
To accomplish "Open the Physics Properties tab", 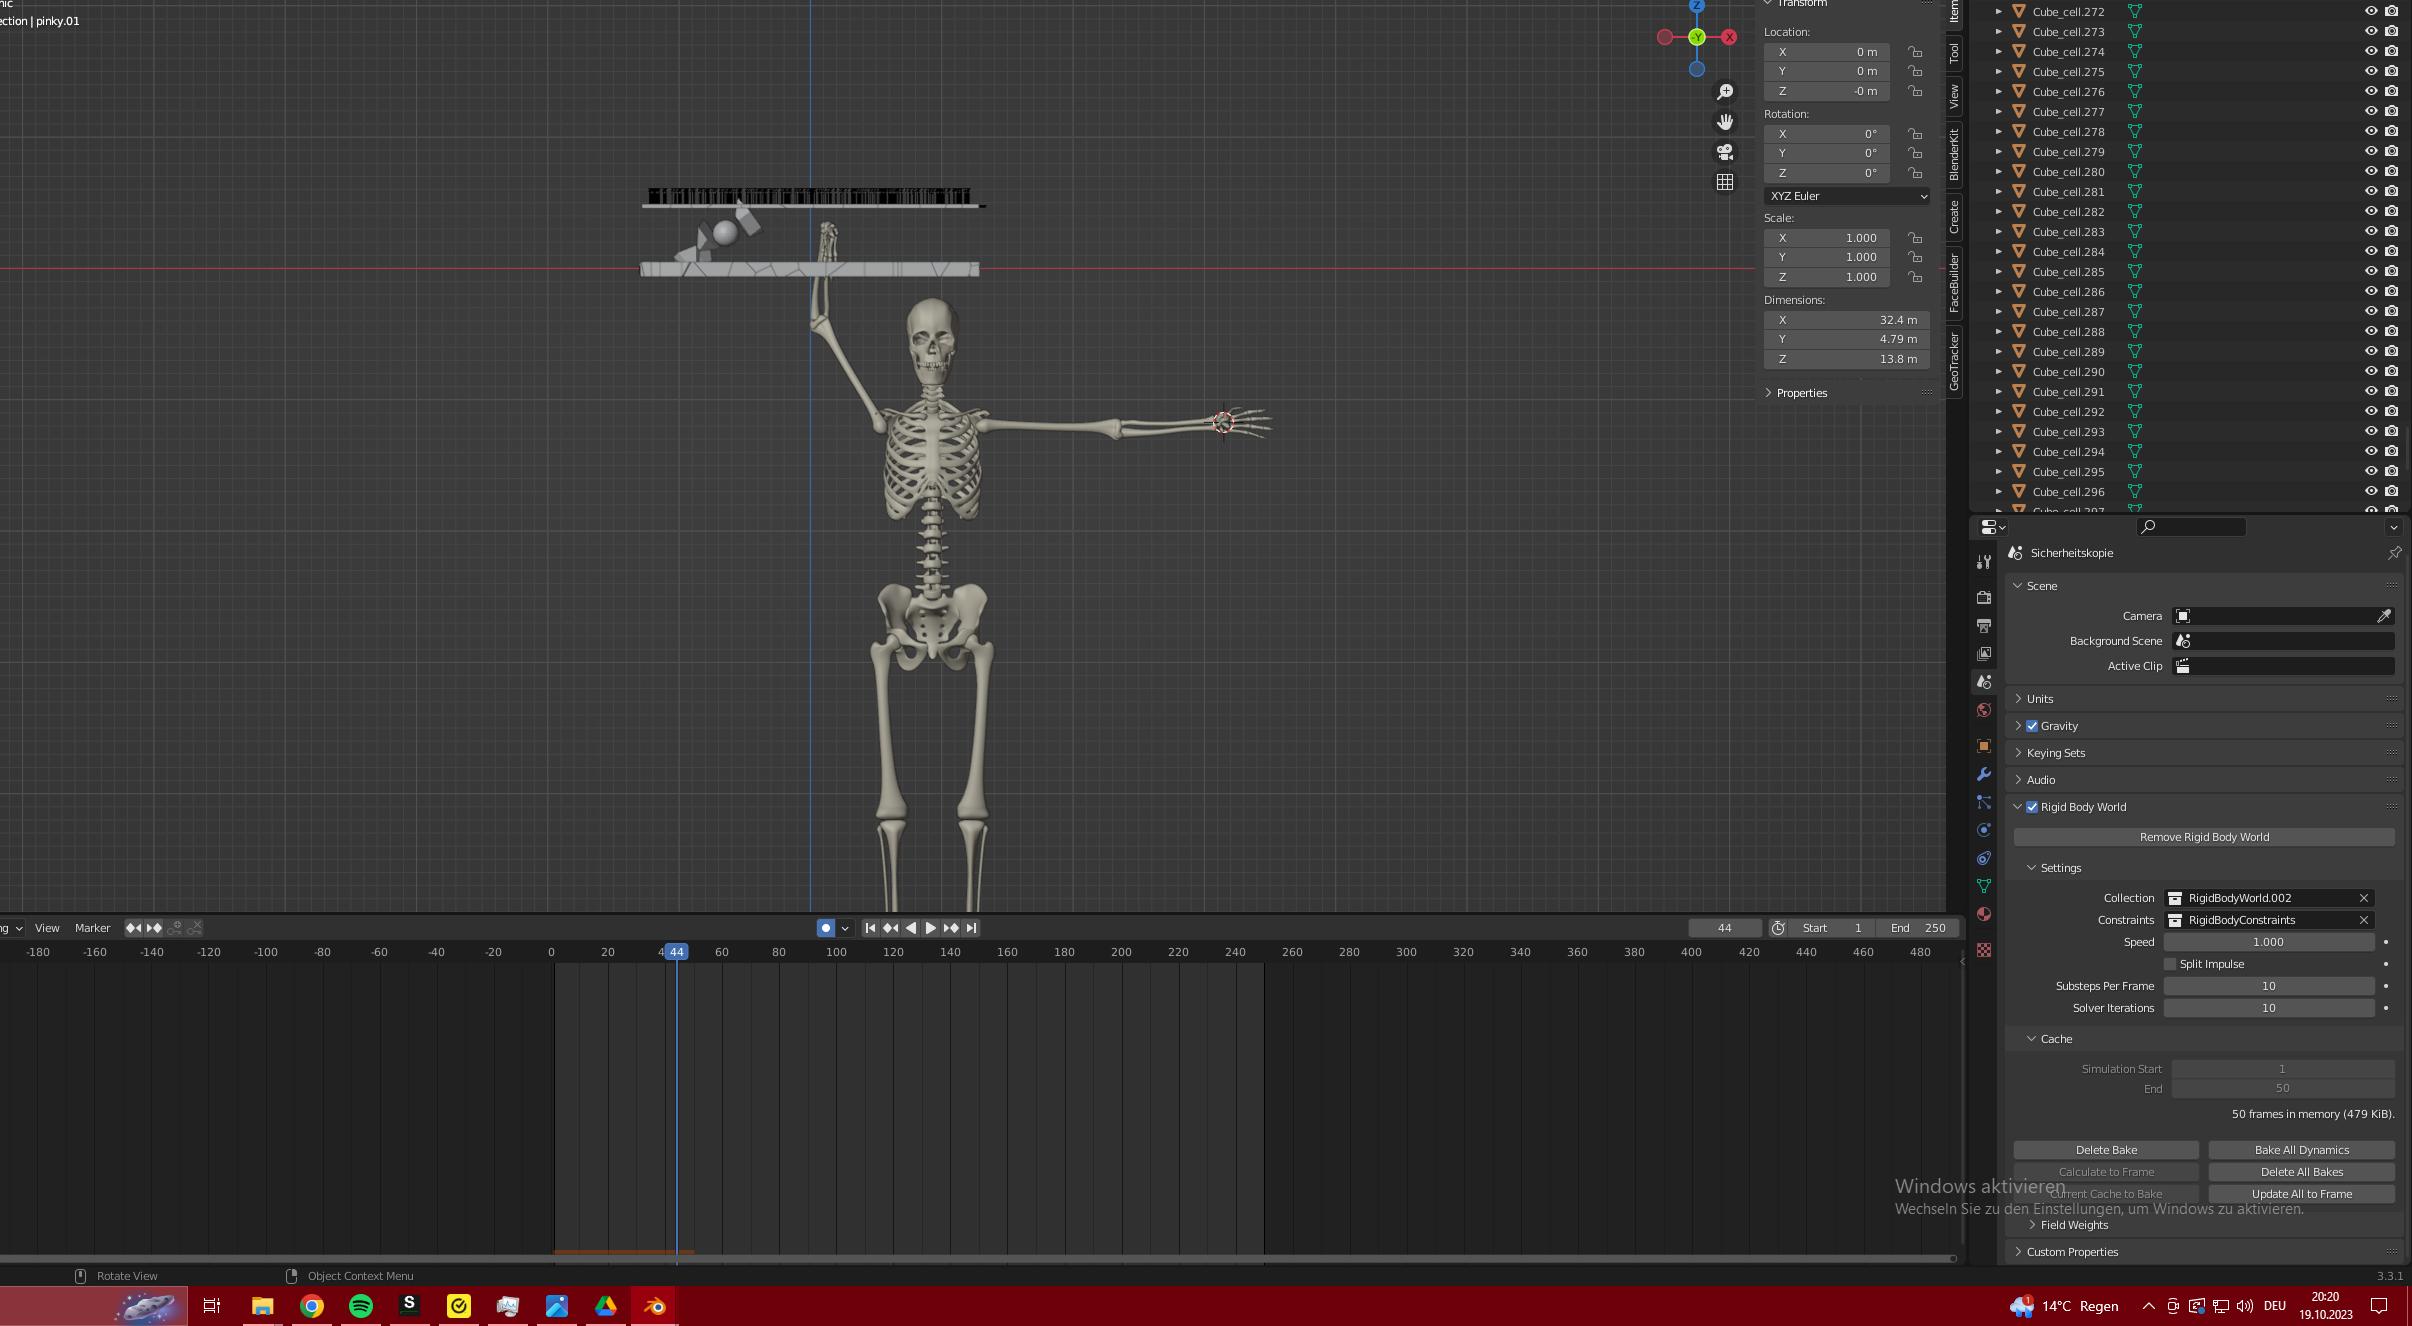I will tap(1984, 830).
